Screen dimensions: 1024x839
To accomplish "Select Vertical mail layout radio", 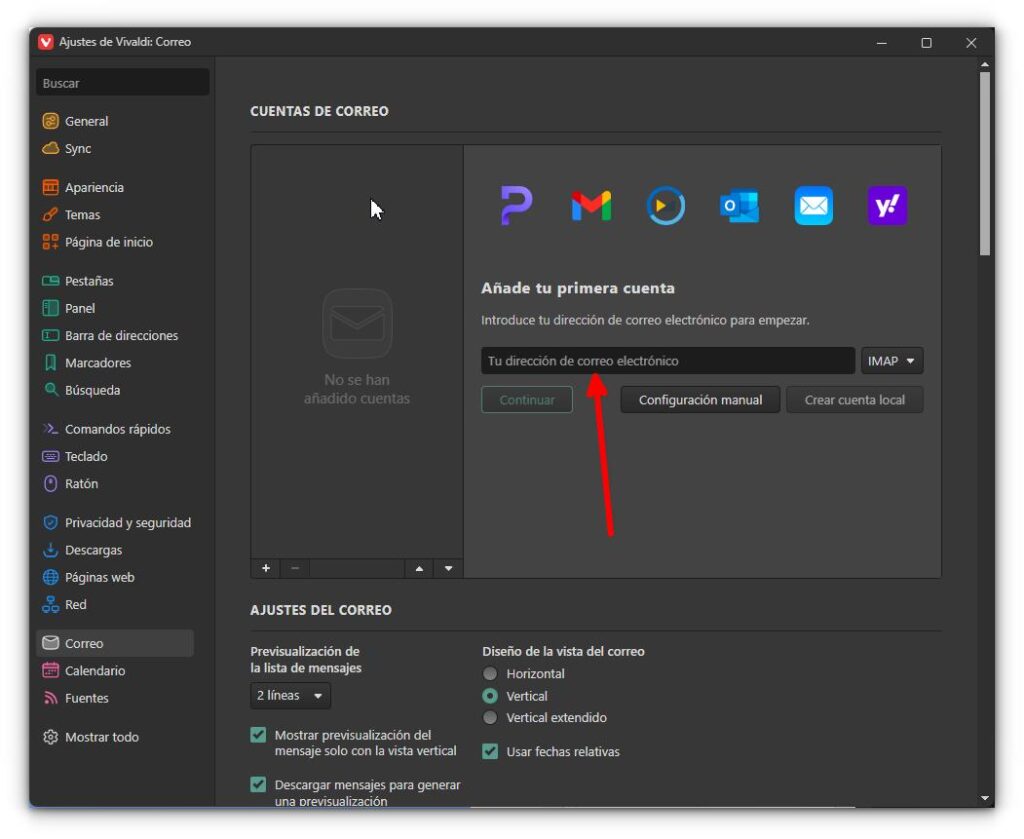I will point(490,696).
